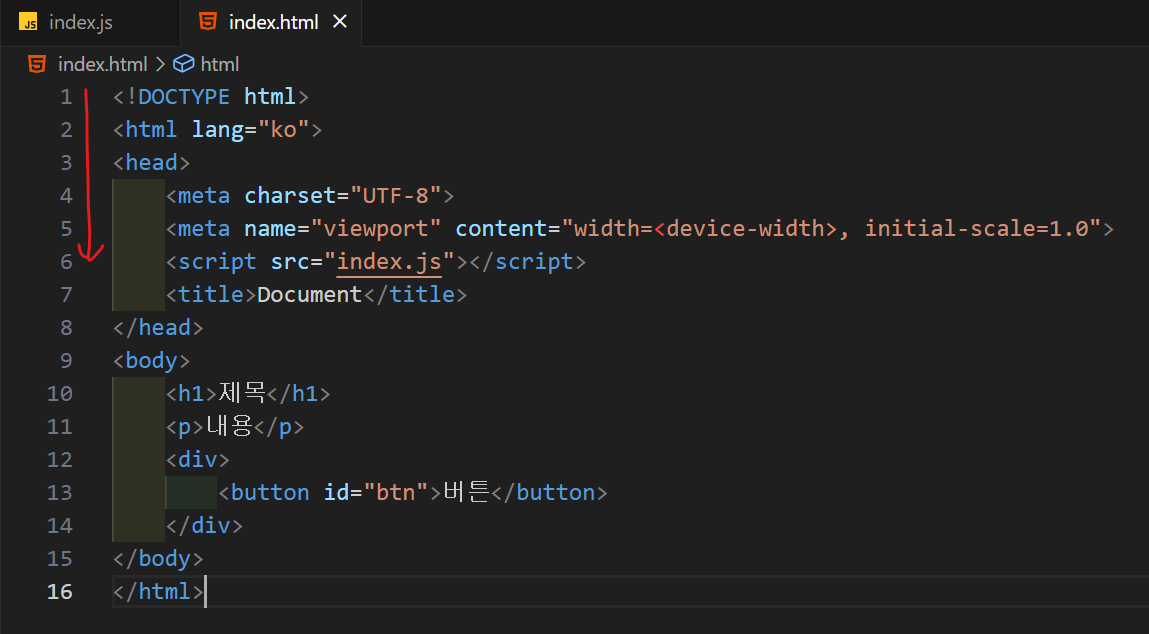
Task: Click line number 3 beside head tag
Action: 66,163
